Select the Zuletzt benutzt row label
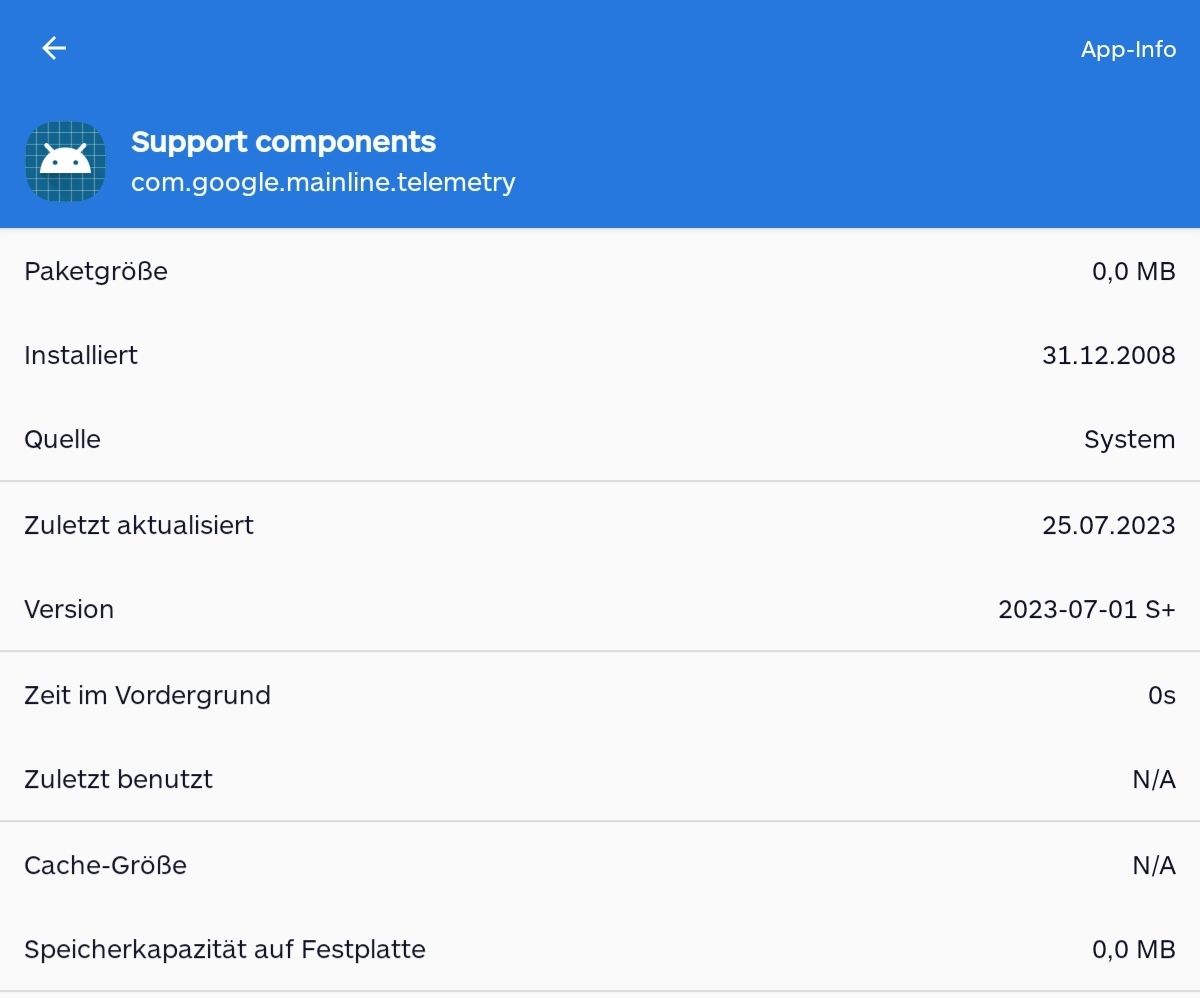The width and height of the screenshot is (1200, 998). click(118, 779)
